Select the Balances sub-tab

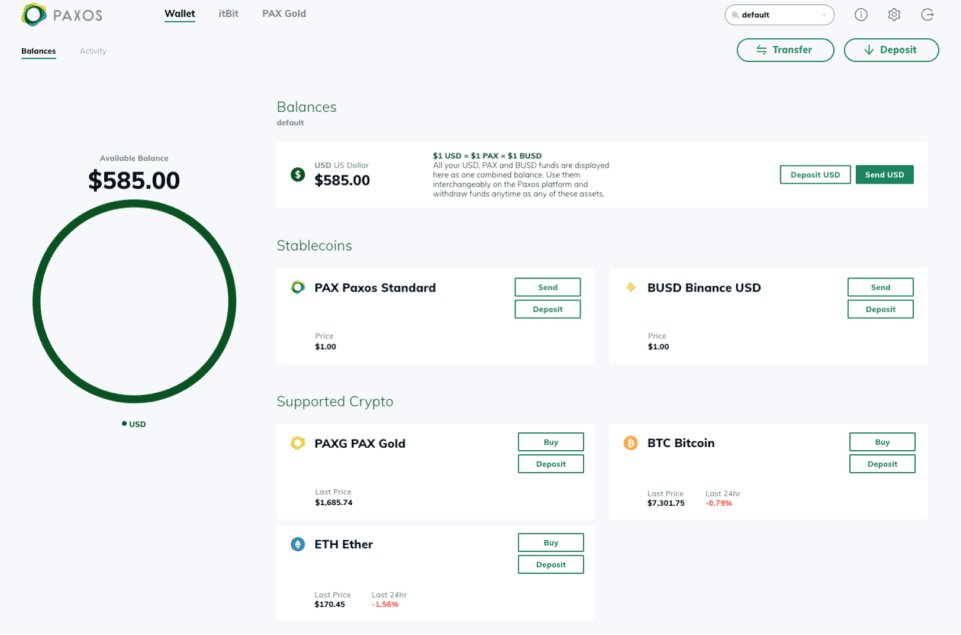[39, 51]
